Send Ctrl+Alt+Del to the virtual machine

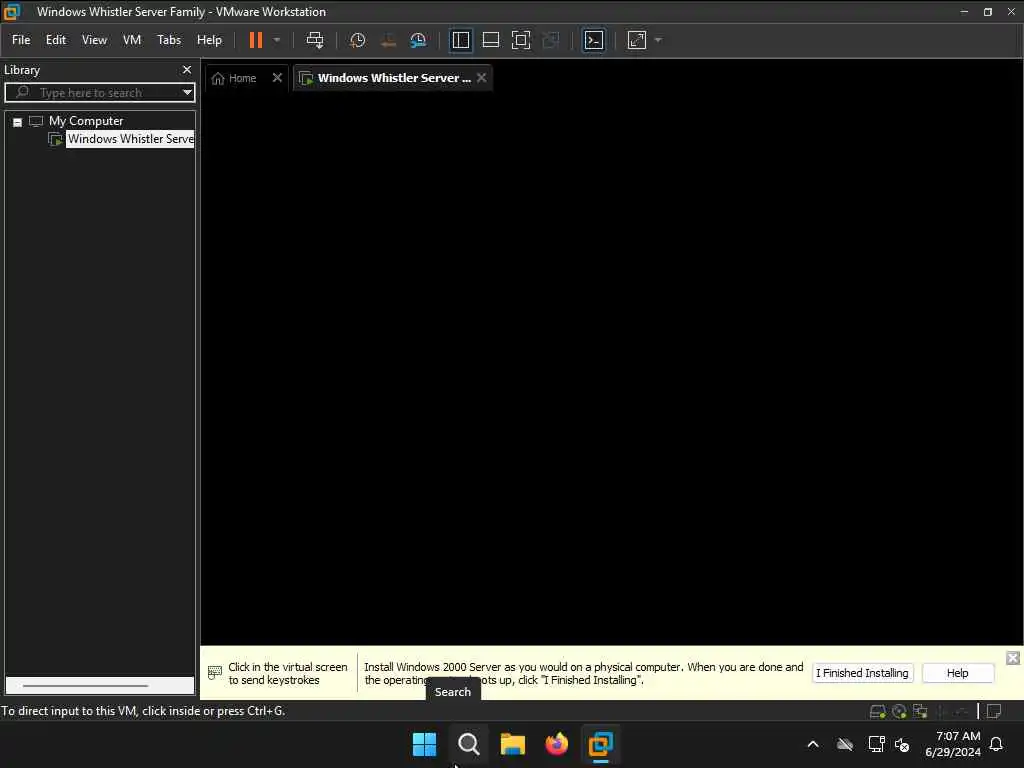click(315, 40)
